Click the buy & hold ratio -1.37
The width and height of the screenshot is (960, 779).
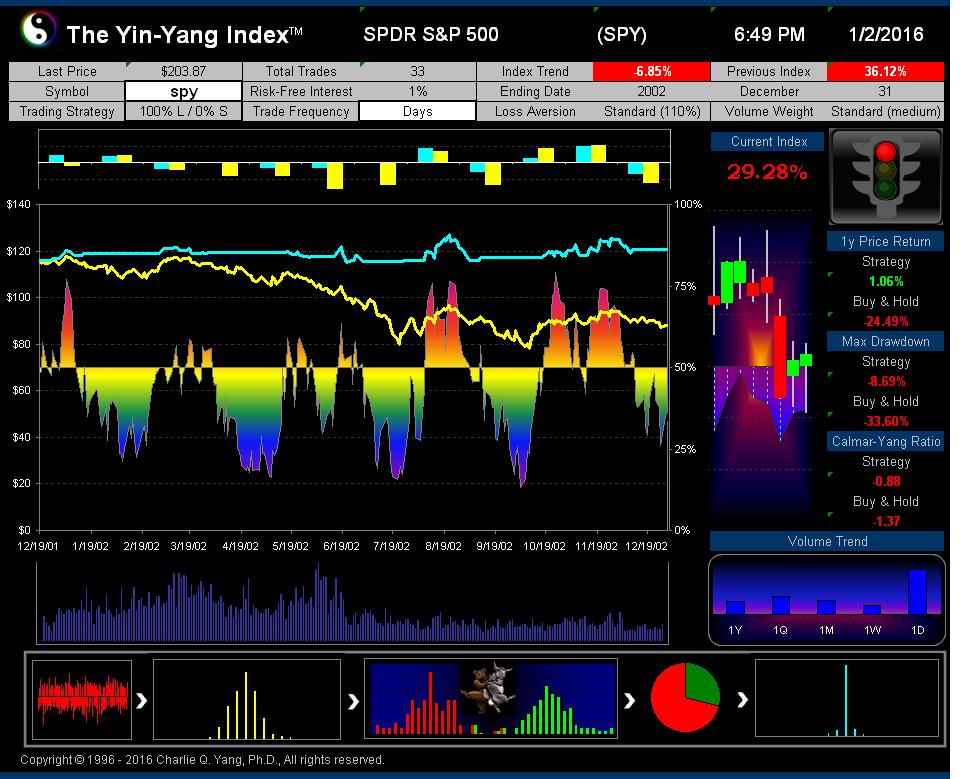click(886, 521)
